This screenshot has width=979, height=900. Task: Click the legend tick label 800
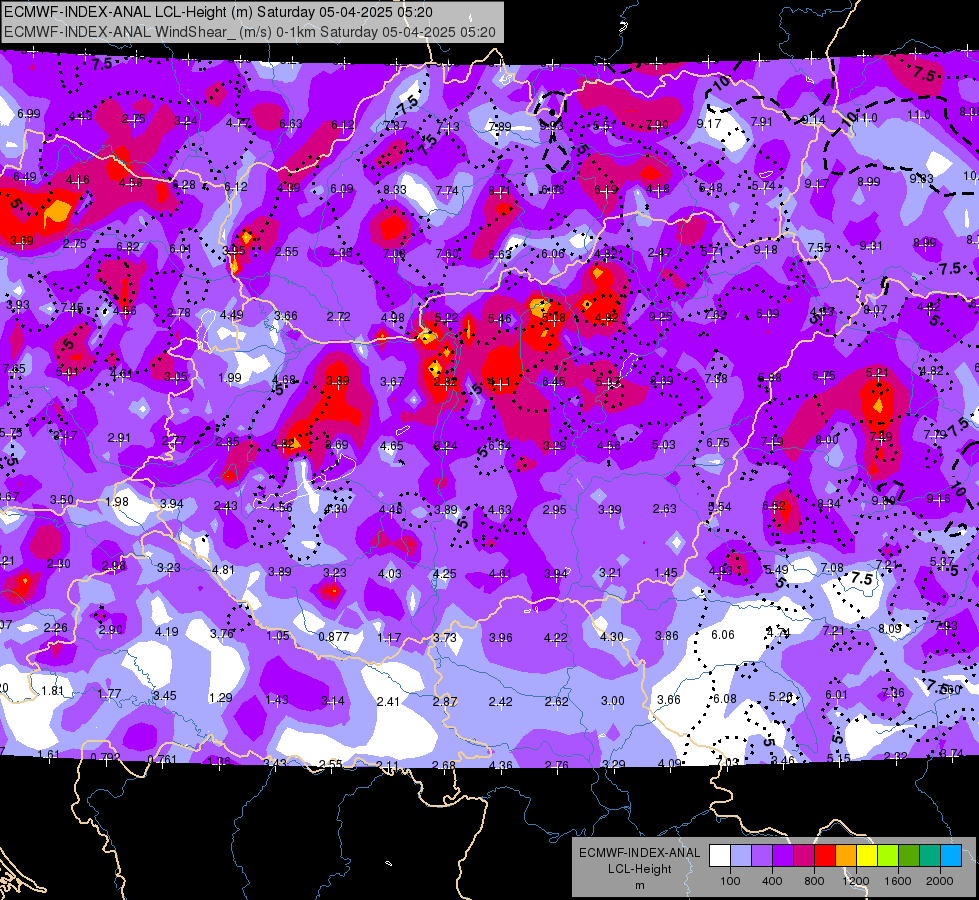[814, 881]
